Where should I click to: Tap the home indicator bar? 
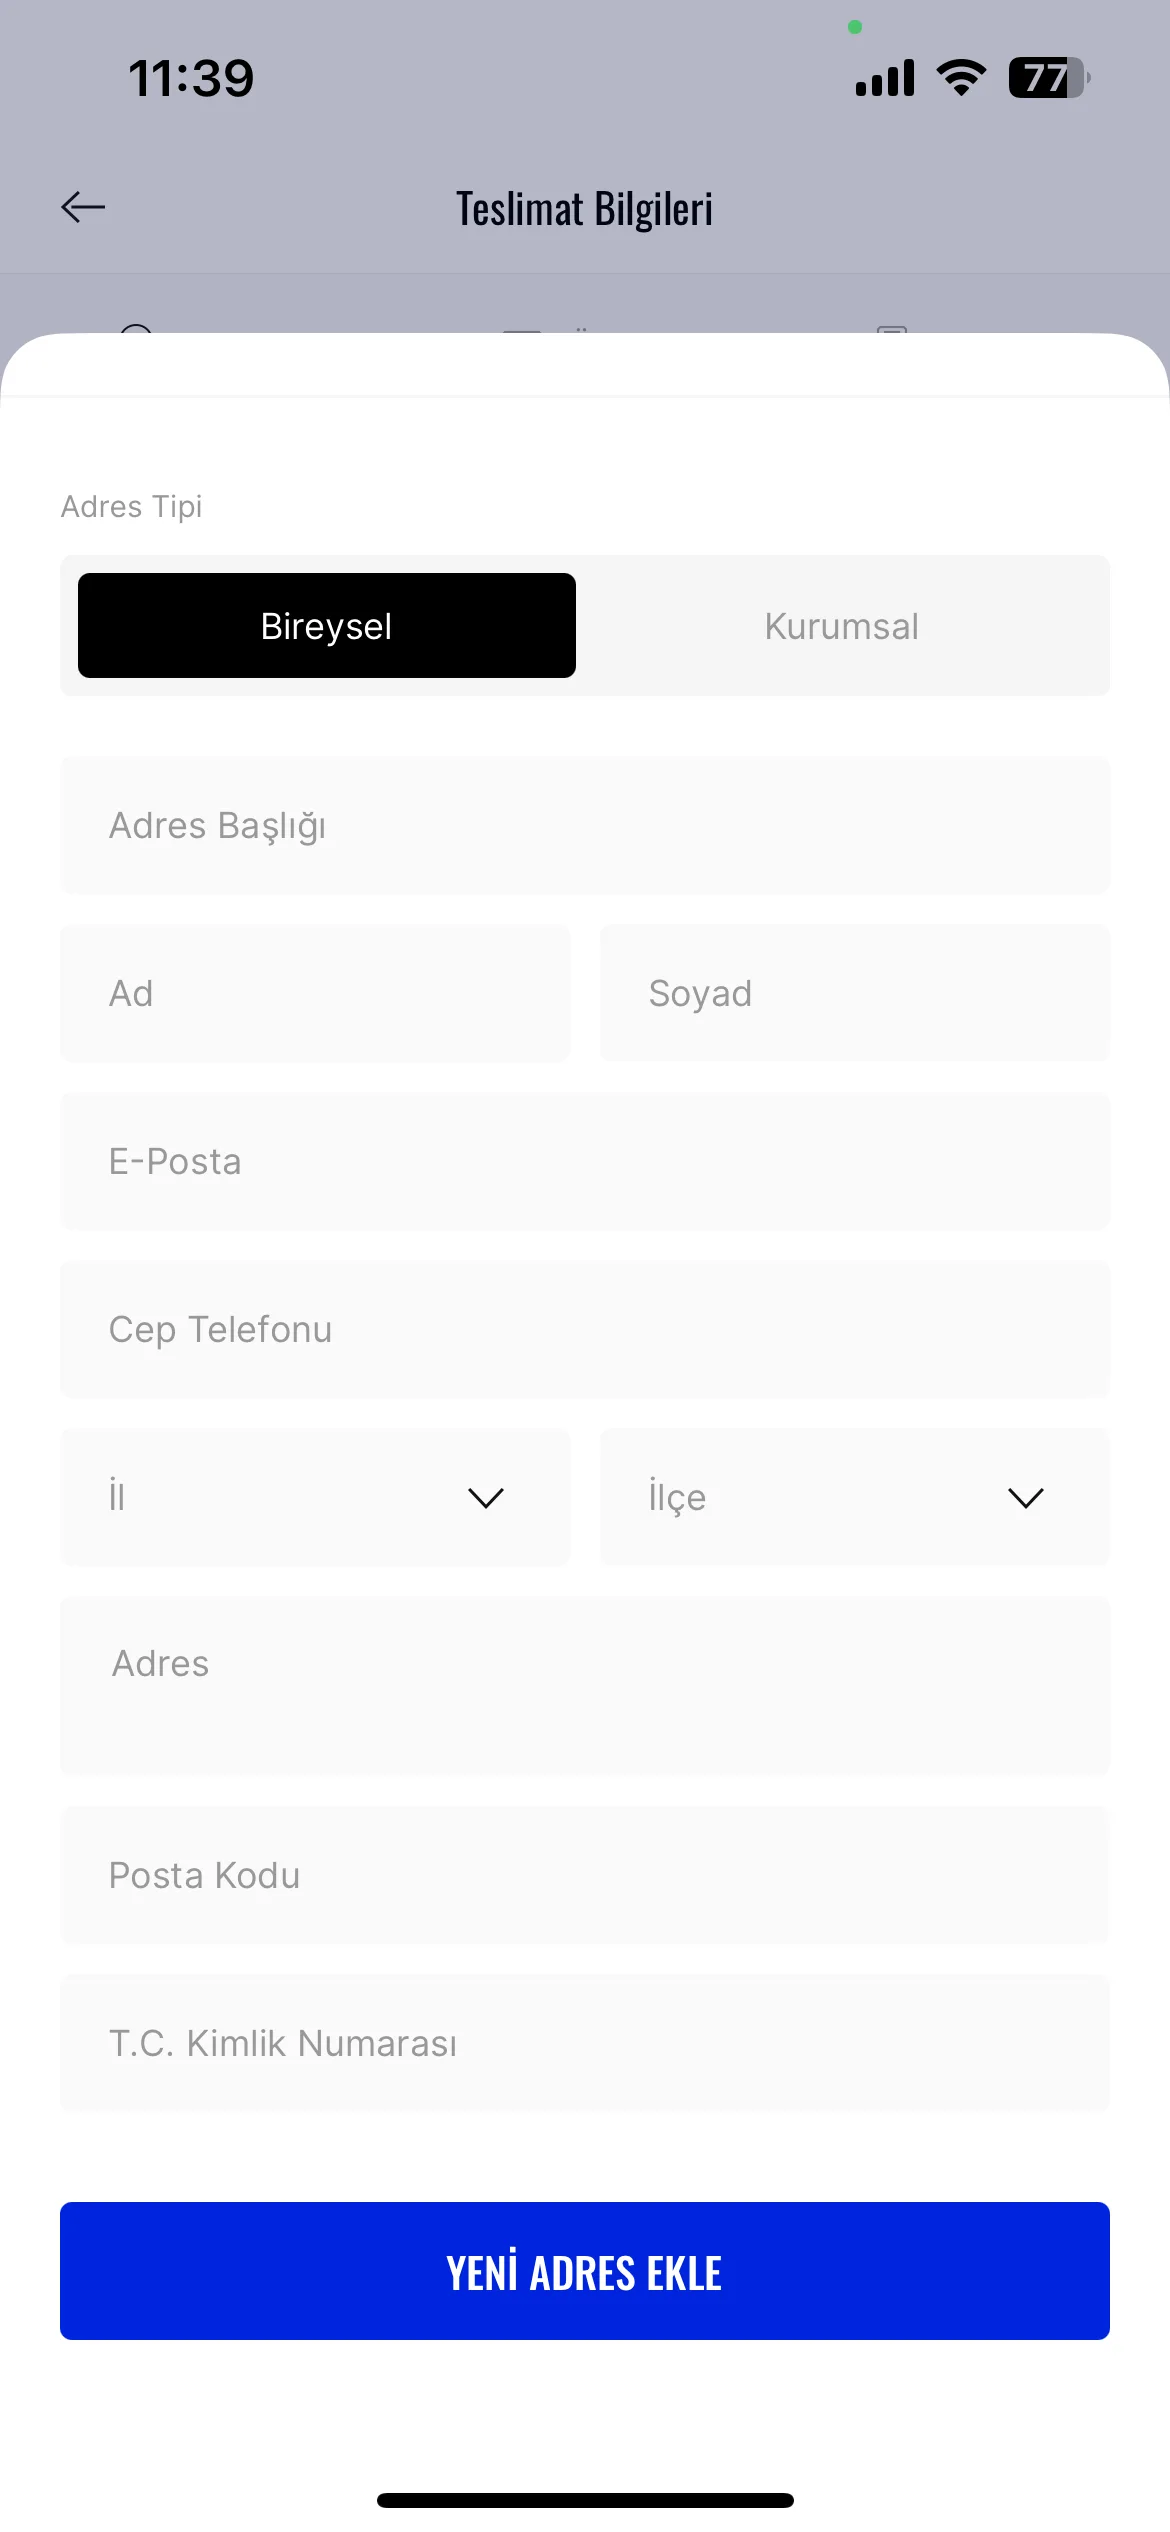click(585, 2500)
